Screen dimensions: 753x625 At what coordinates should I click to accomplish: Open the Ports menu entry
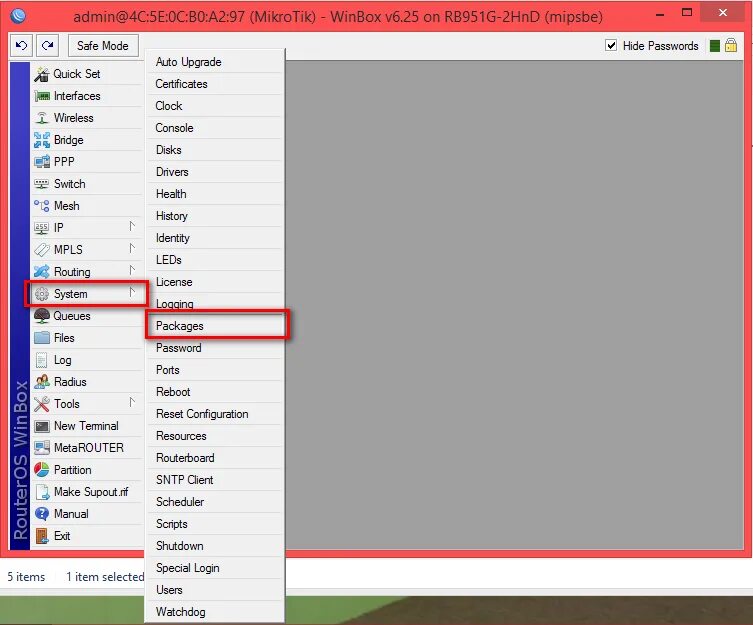tap(215, 370)
